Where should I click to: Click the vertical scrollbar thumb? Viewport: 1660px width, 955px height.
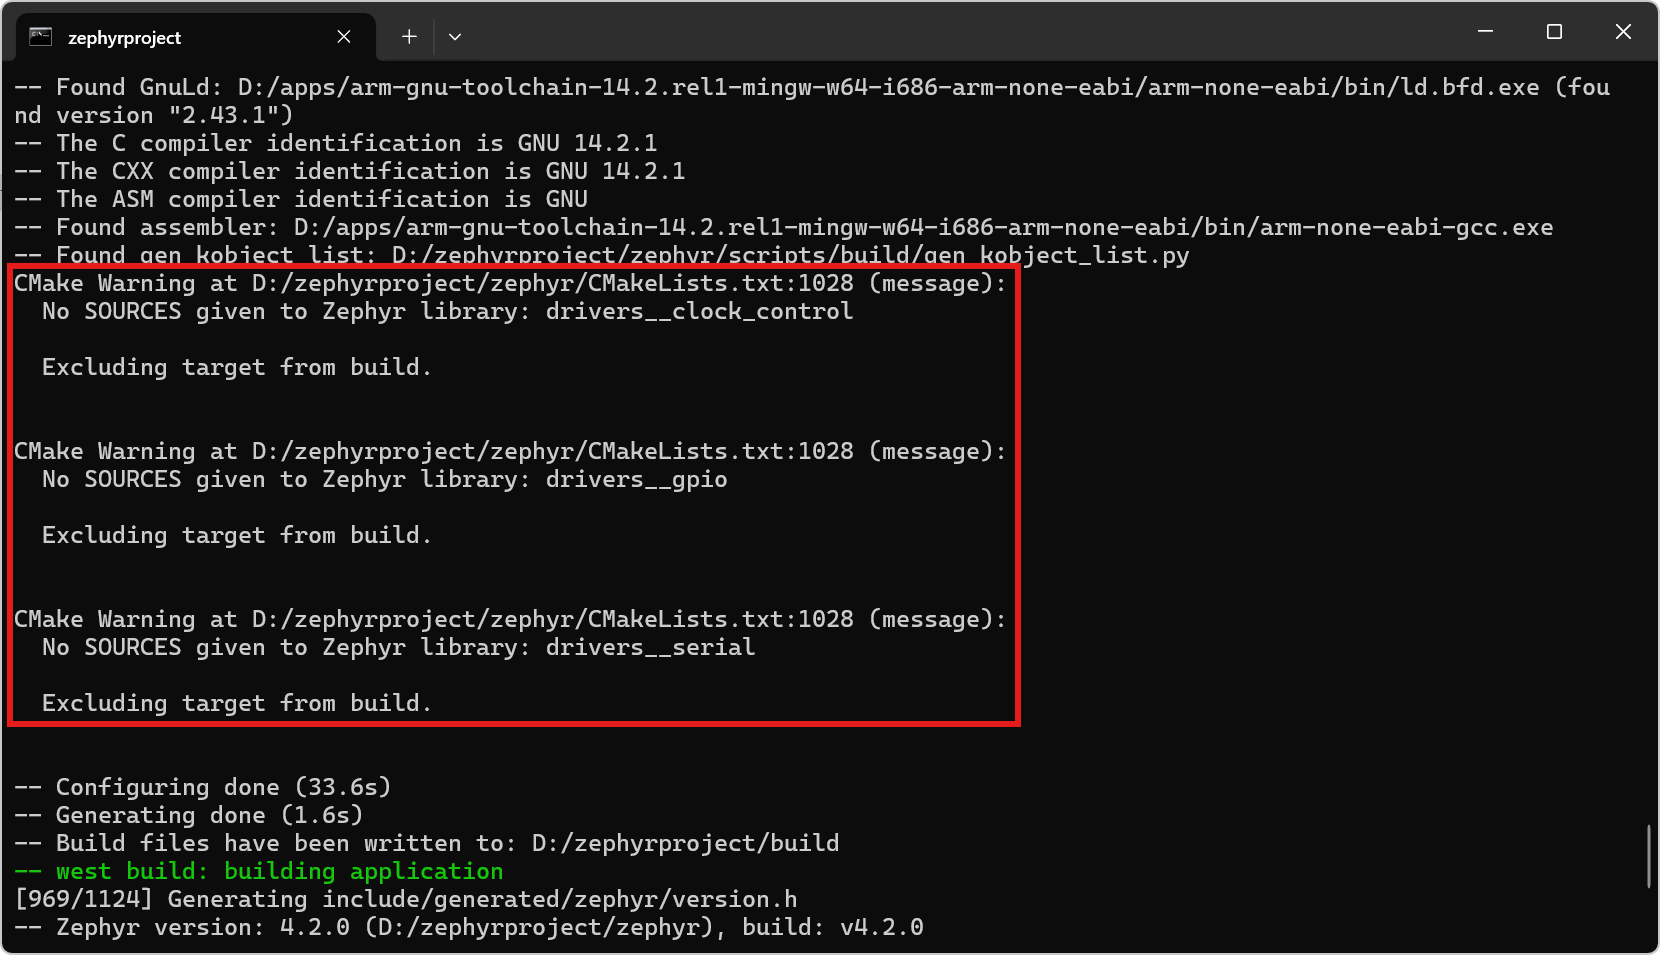[x=1648, y=856]
